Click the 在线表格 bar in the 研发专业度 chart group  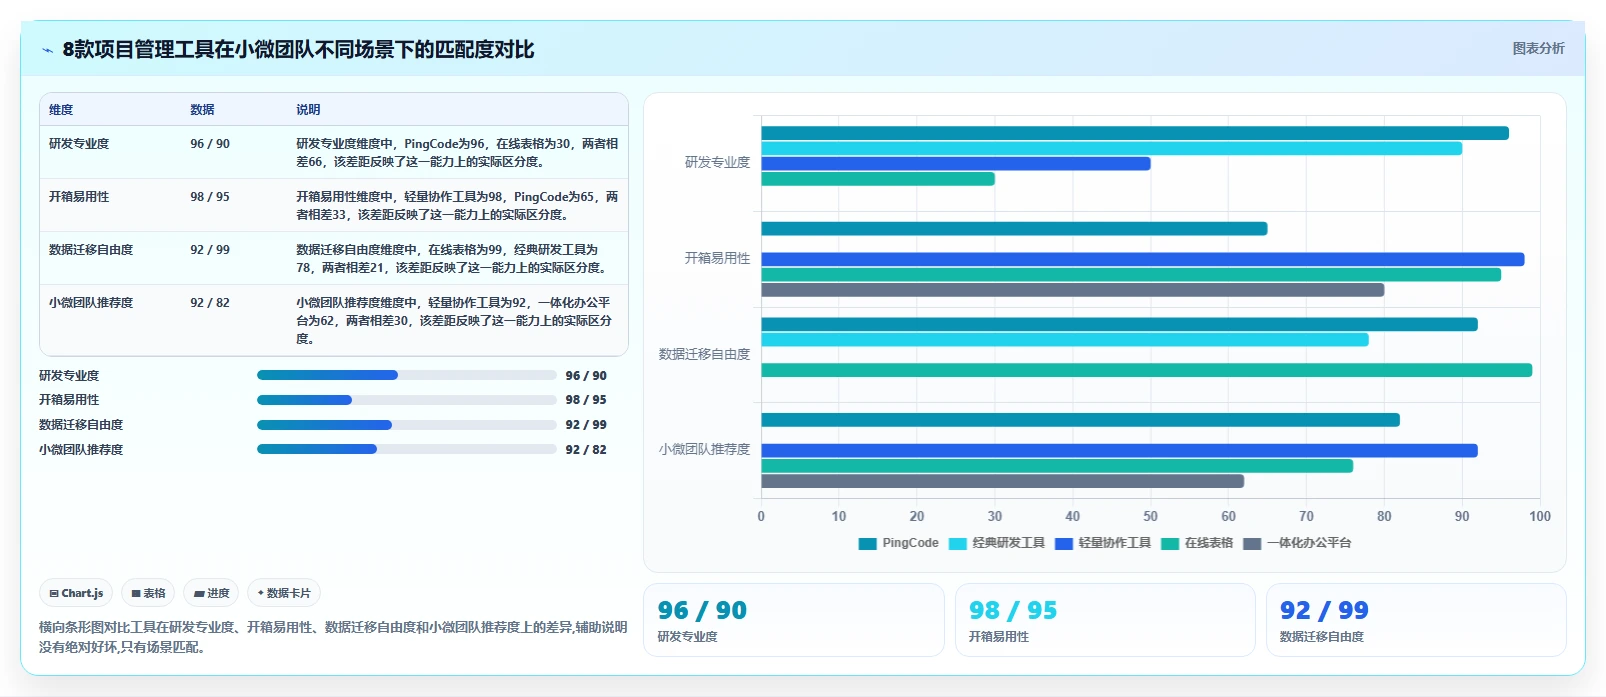878,179
